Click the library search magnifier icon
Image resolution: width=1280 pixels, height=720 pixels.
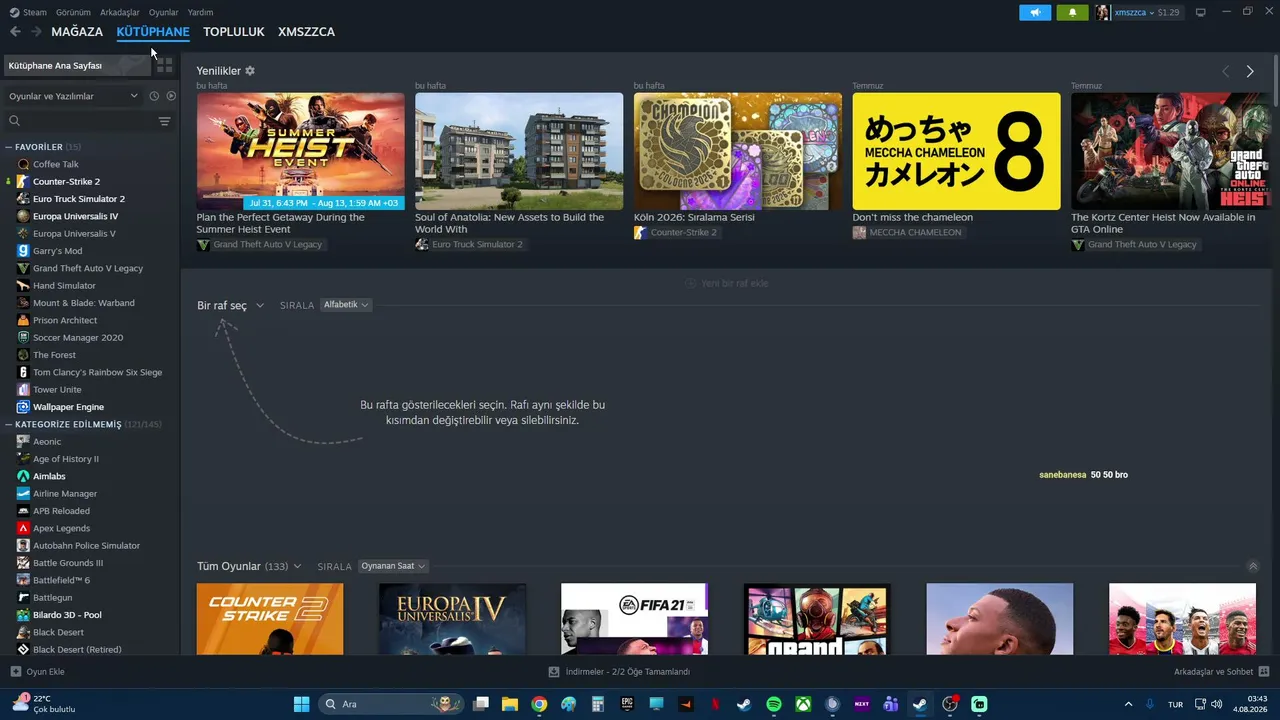[x=14, y=121]
